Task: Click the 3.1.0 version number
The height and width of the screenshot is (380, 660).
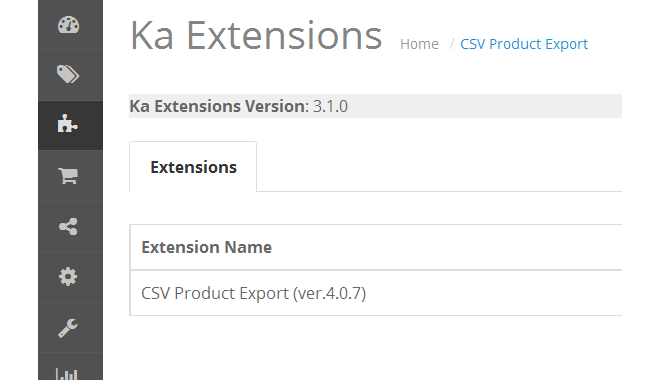Action: [330, 106]
